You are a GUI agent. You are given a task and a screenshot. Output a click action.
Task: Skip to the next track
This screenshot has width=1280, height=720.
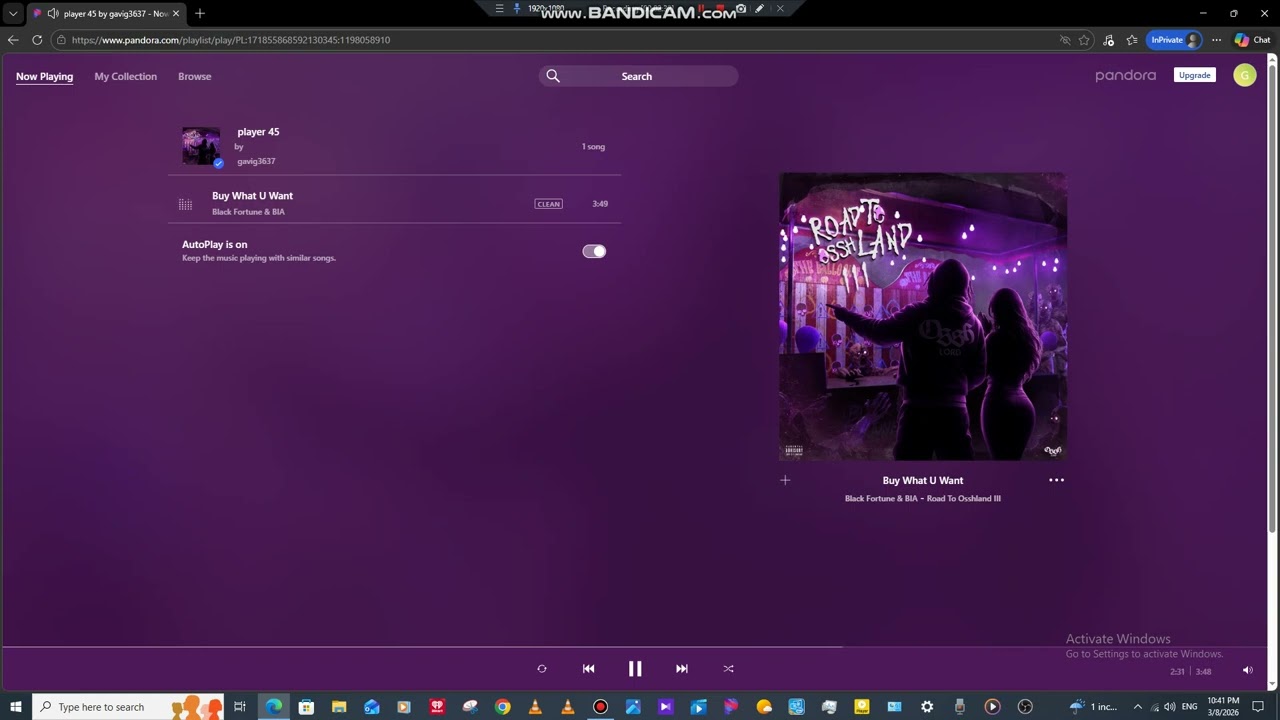(x=682, y=669)
